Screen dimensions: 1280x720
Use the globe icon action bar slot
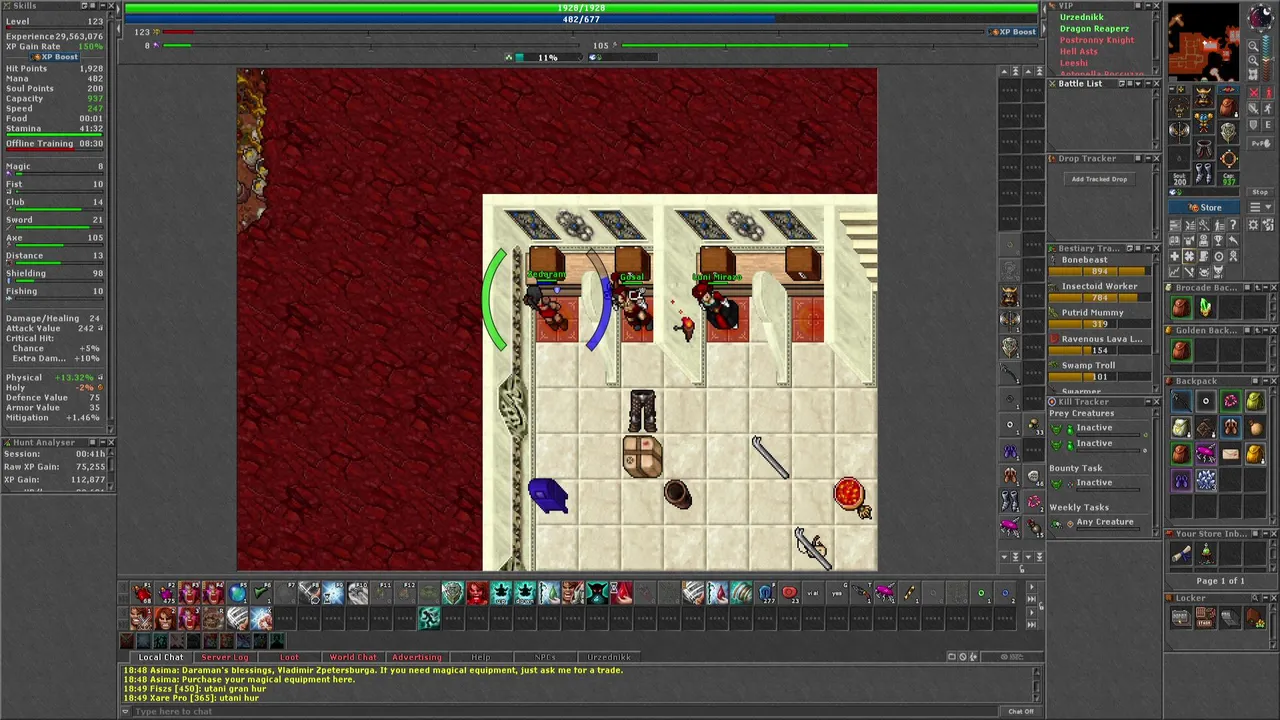[239, 592]
